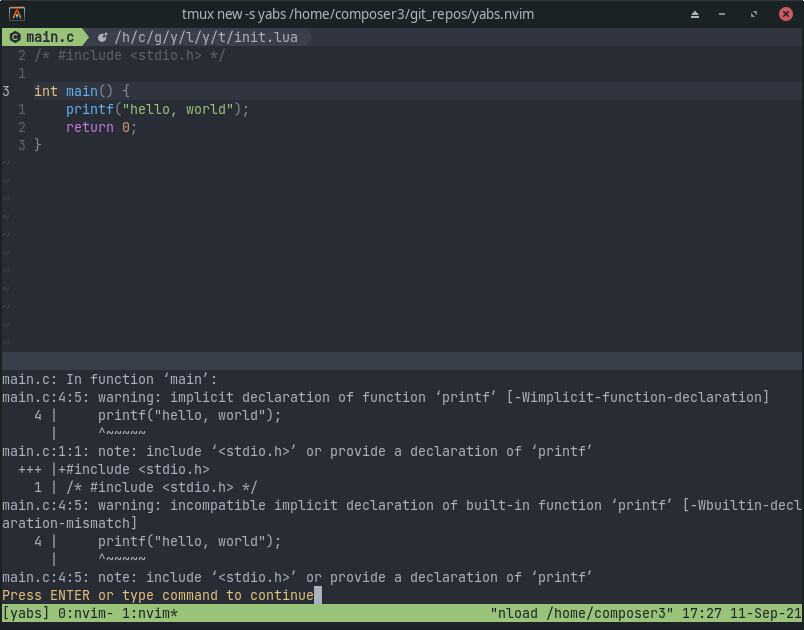Image resolution: width=804 pixels, height=630 pixels.
Task: Click the -Wbuiltin-decl warning line
Action: point(401,514)
